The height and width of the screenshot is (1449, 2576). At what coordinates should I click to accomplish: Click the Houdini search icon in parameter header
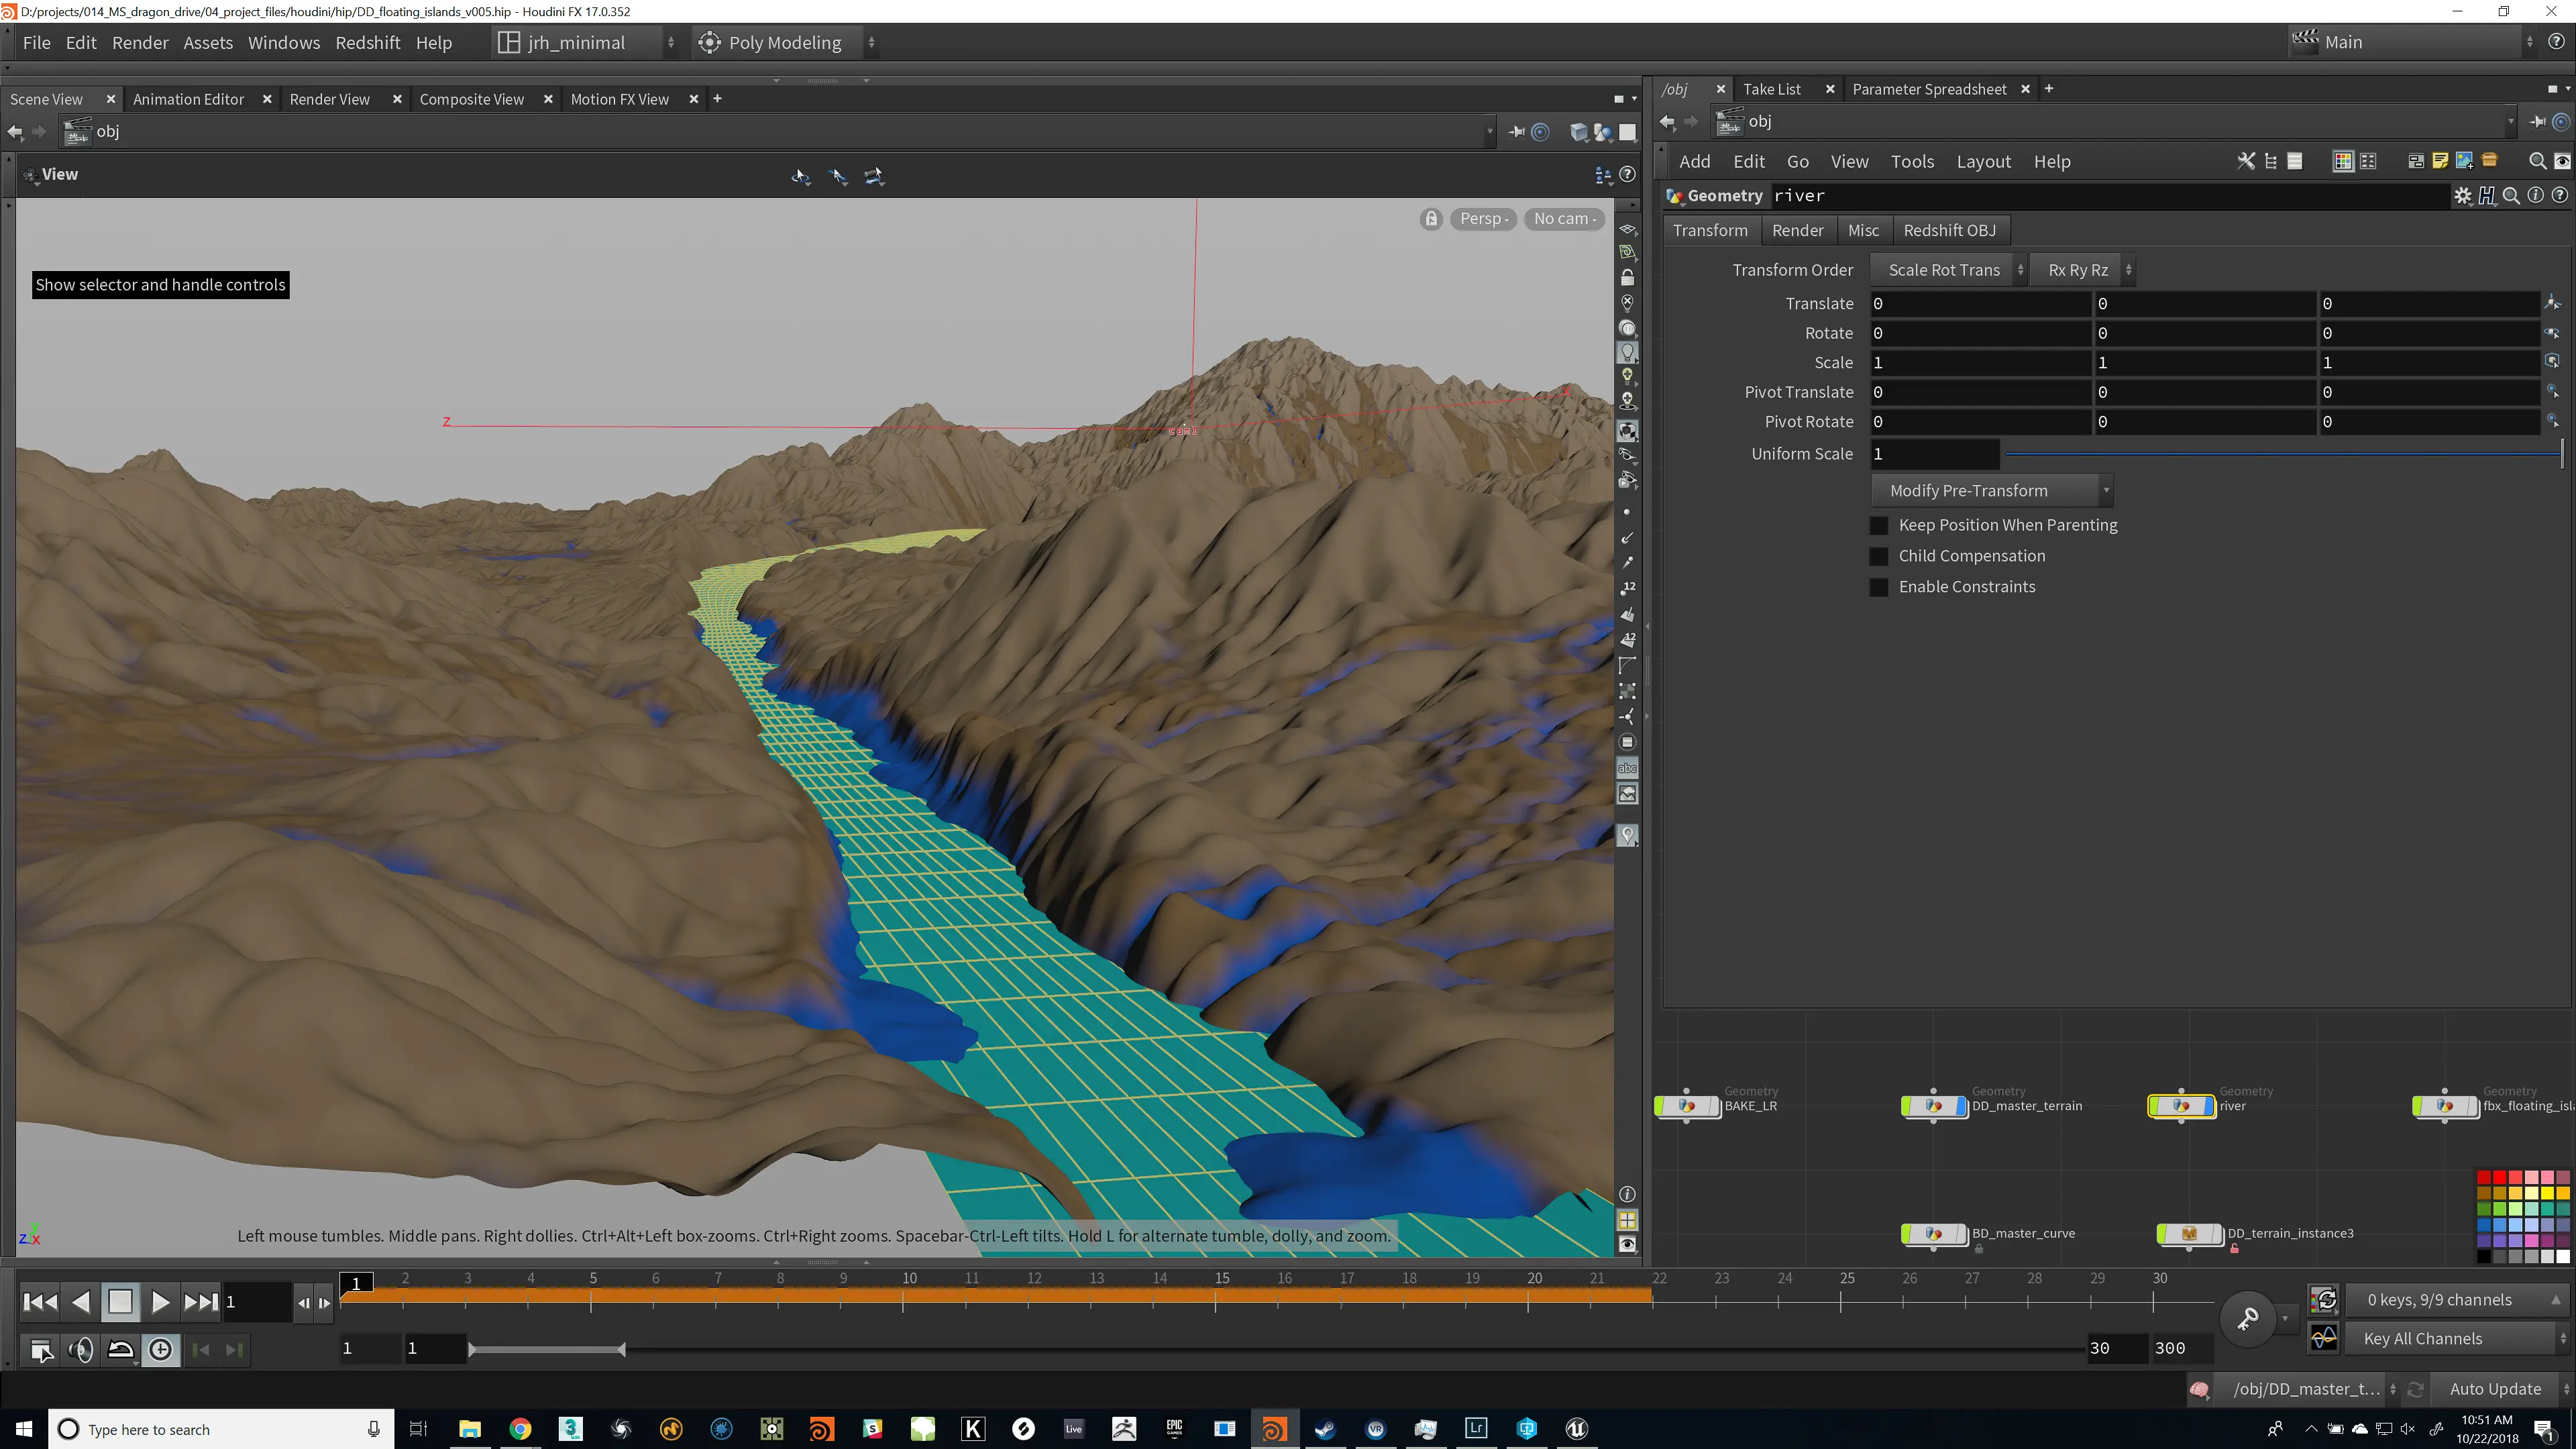coord(2511,196)
